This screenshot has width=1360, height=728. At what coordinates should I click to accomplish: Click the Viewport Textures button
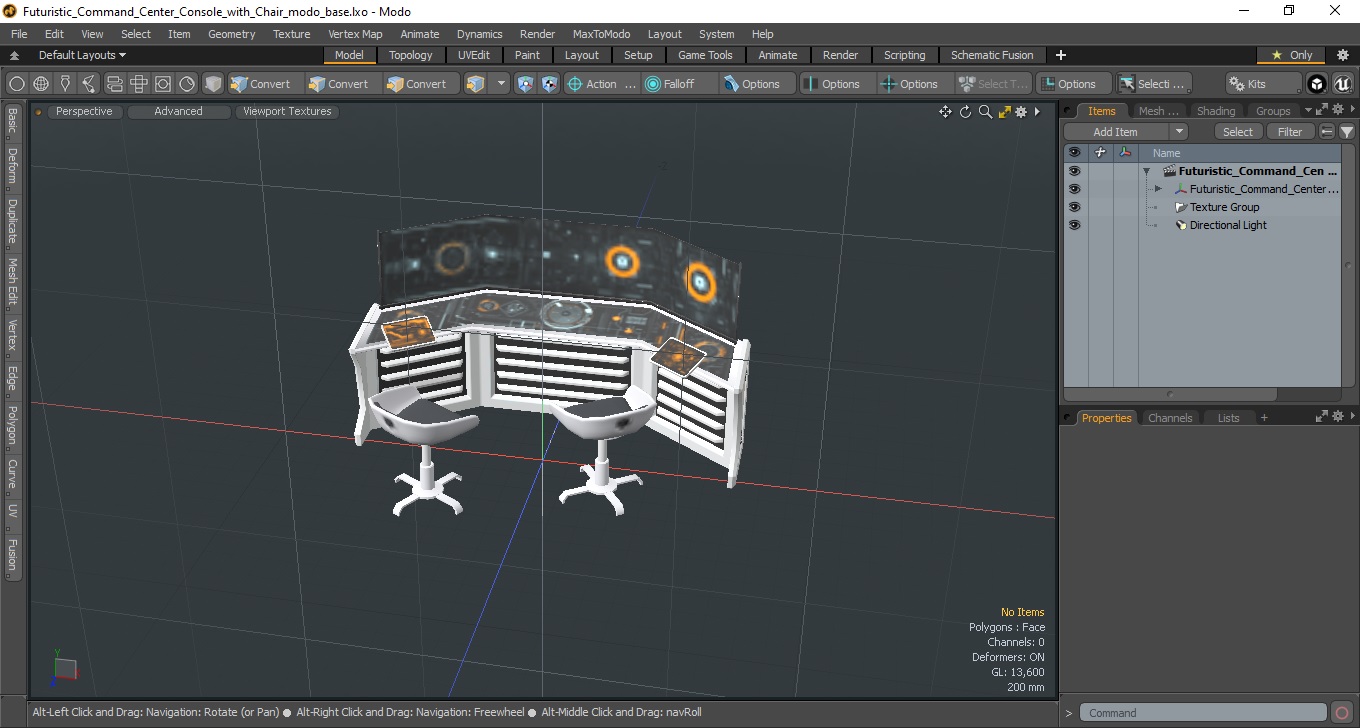(287, 112)
